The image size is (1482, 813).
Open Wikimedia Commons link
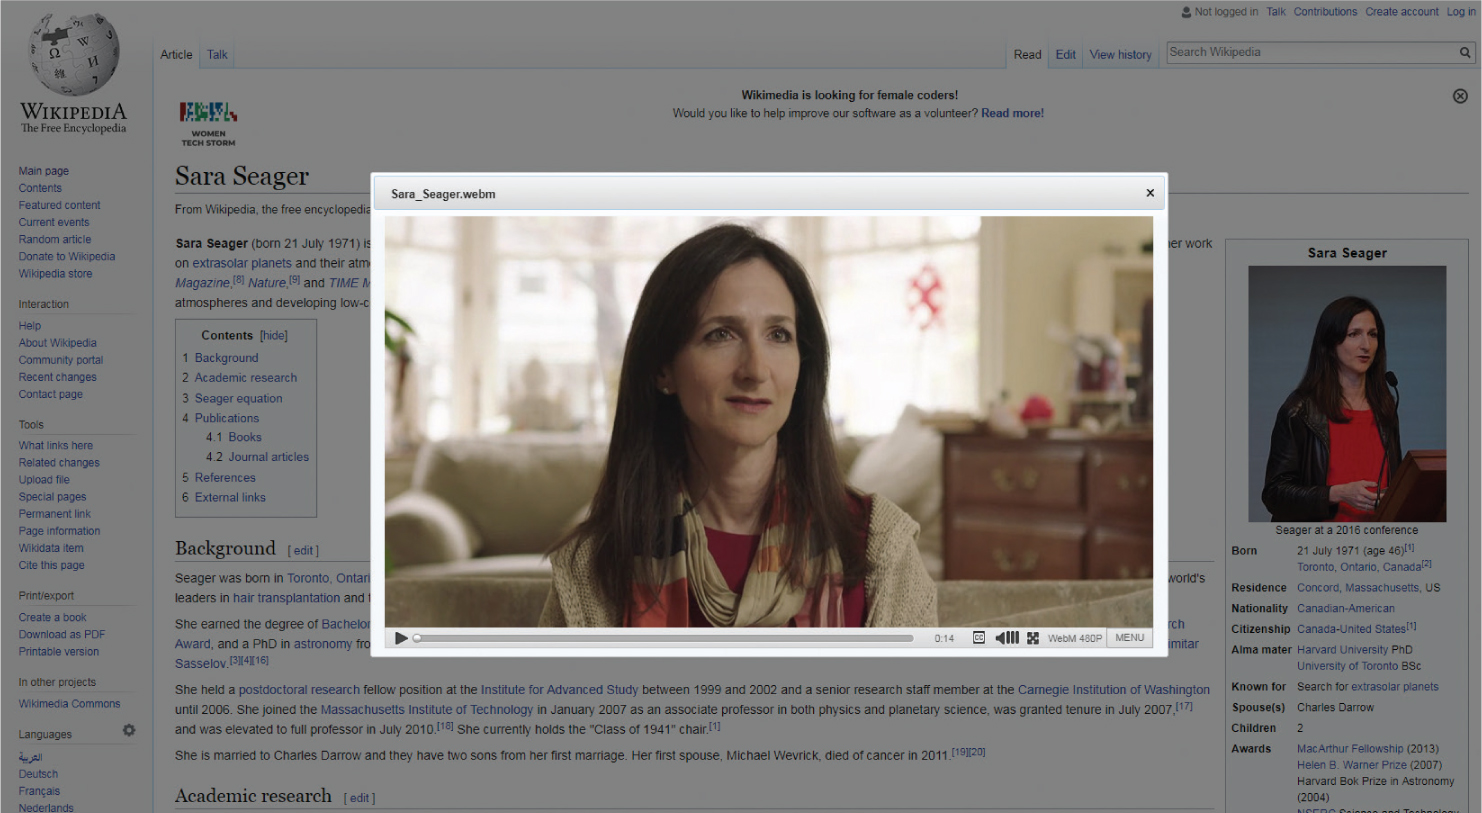coord(69,703)
